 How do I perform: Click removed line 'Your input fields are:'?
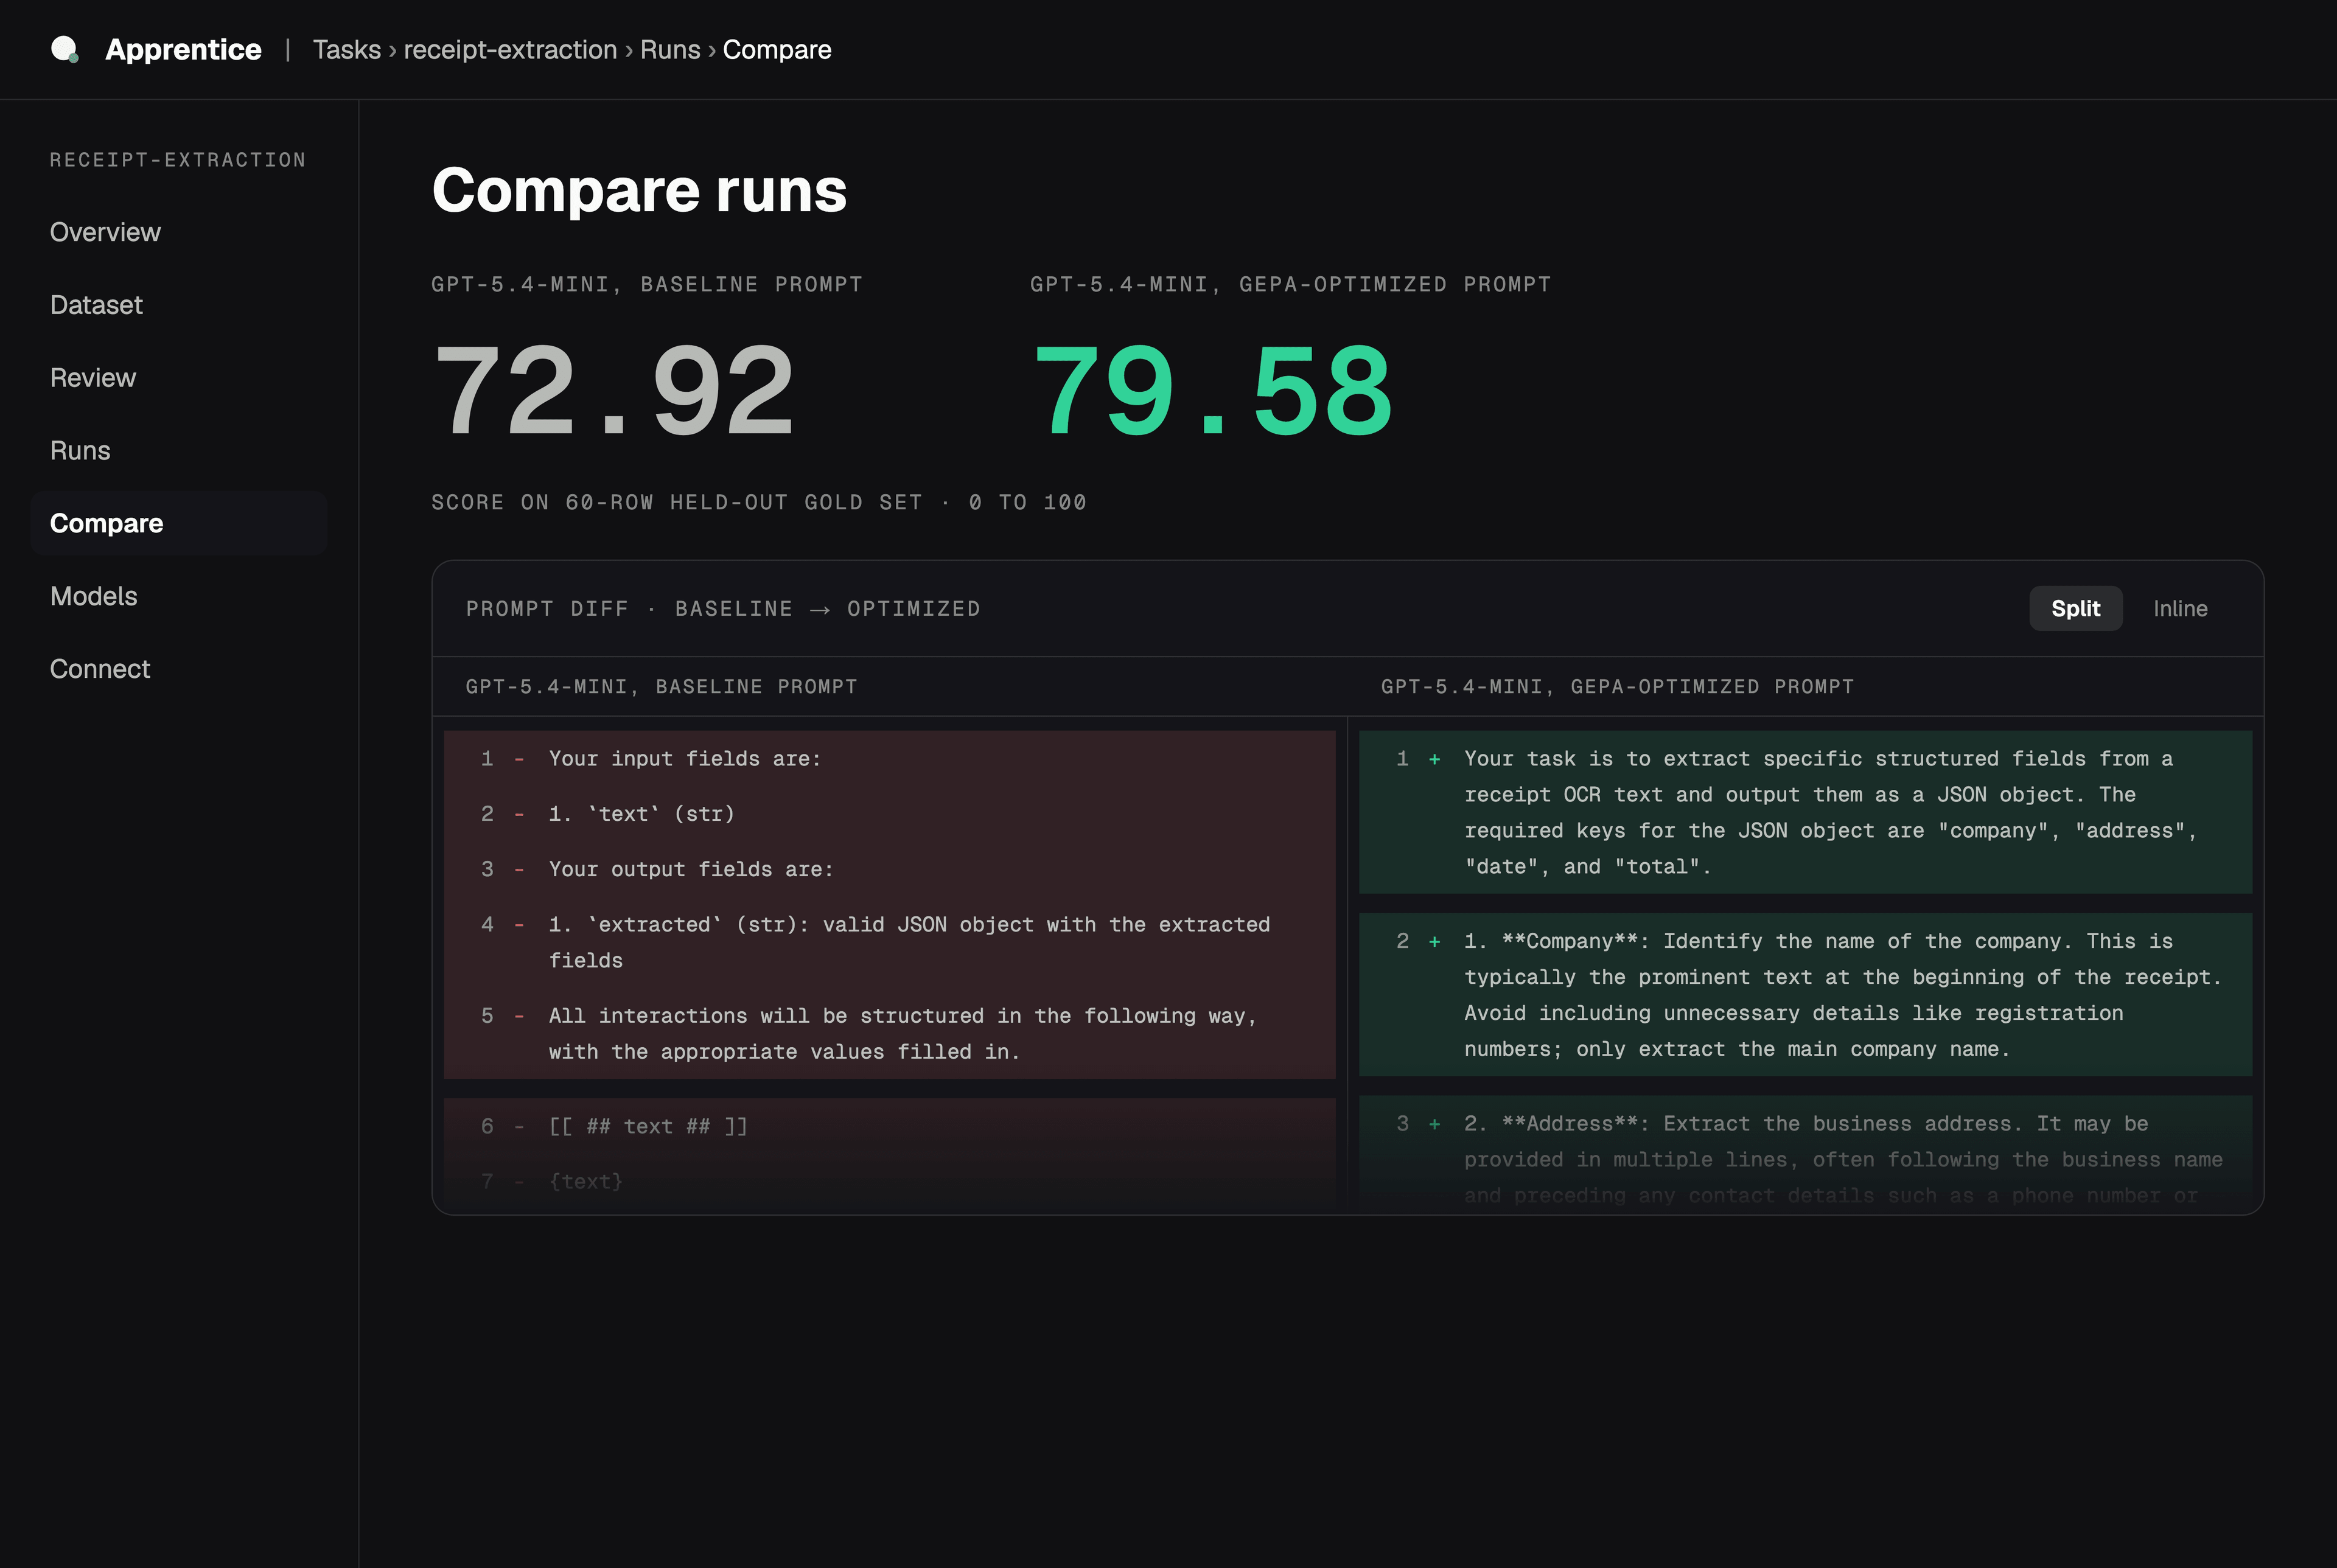coord(889,759)
